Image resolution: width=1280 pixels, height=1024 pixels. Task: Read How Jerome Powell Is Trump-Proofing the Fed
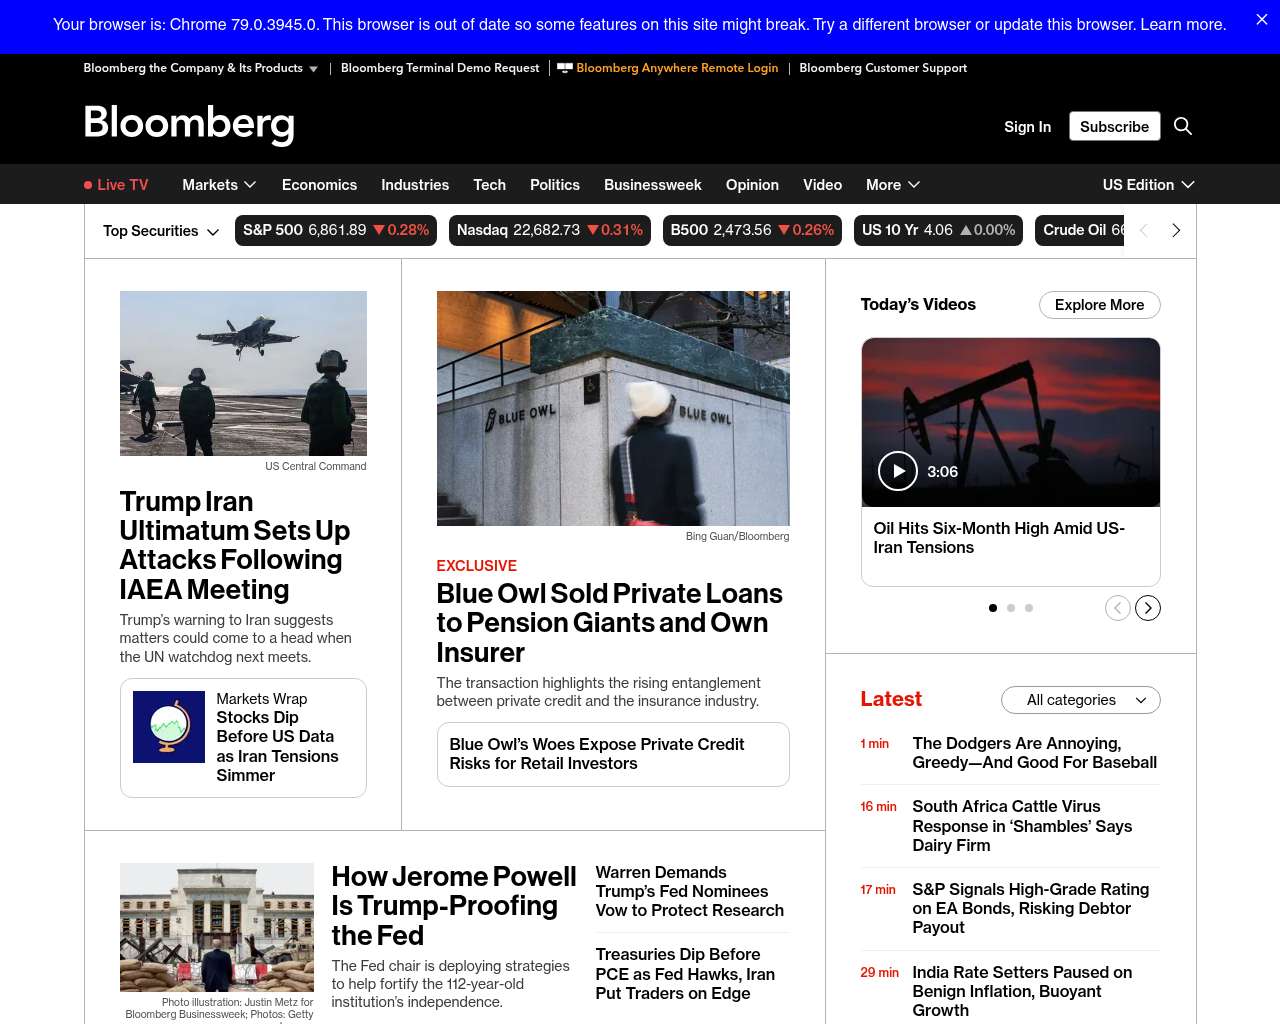(454, 906)
